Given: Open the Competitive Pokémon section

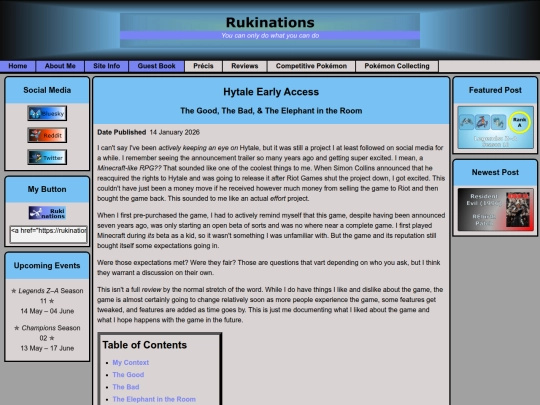Looking at the screenshot, I should click(311, 66).
